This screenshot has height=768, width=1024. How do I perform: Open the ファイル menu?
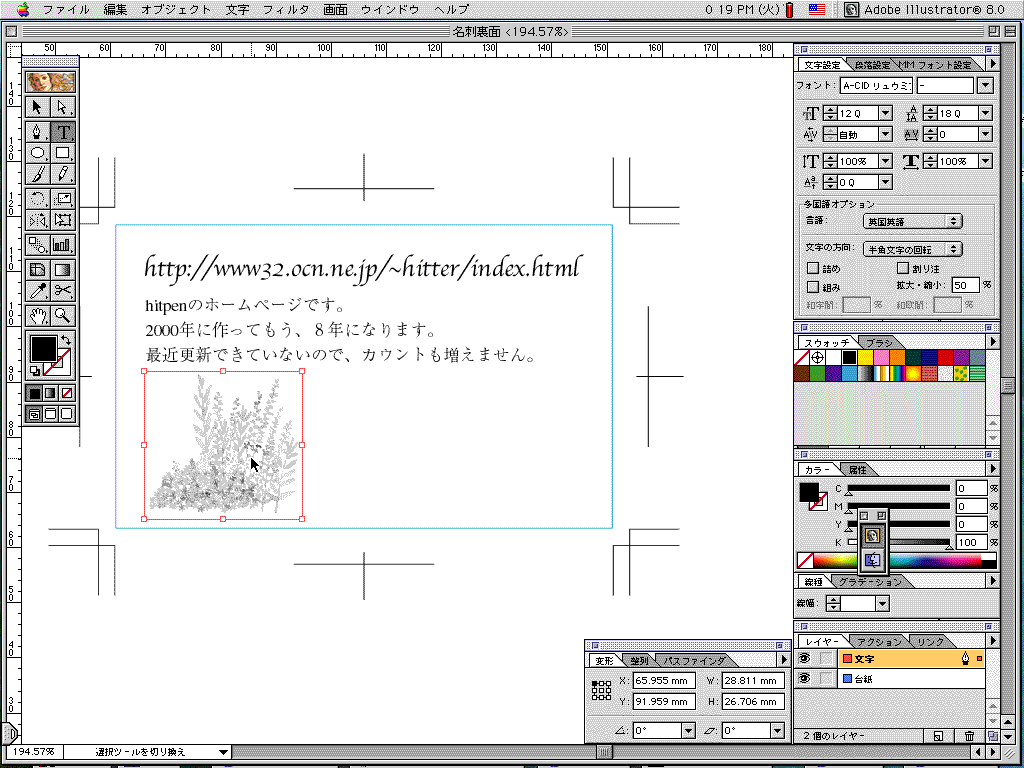pyautogui.click(x=66, y=10)
